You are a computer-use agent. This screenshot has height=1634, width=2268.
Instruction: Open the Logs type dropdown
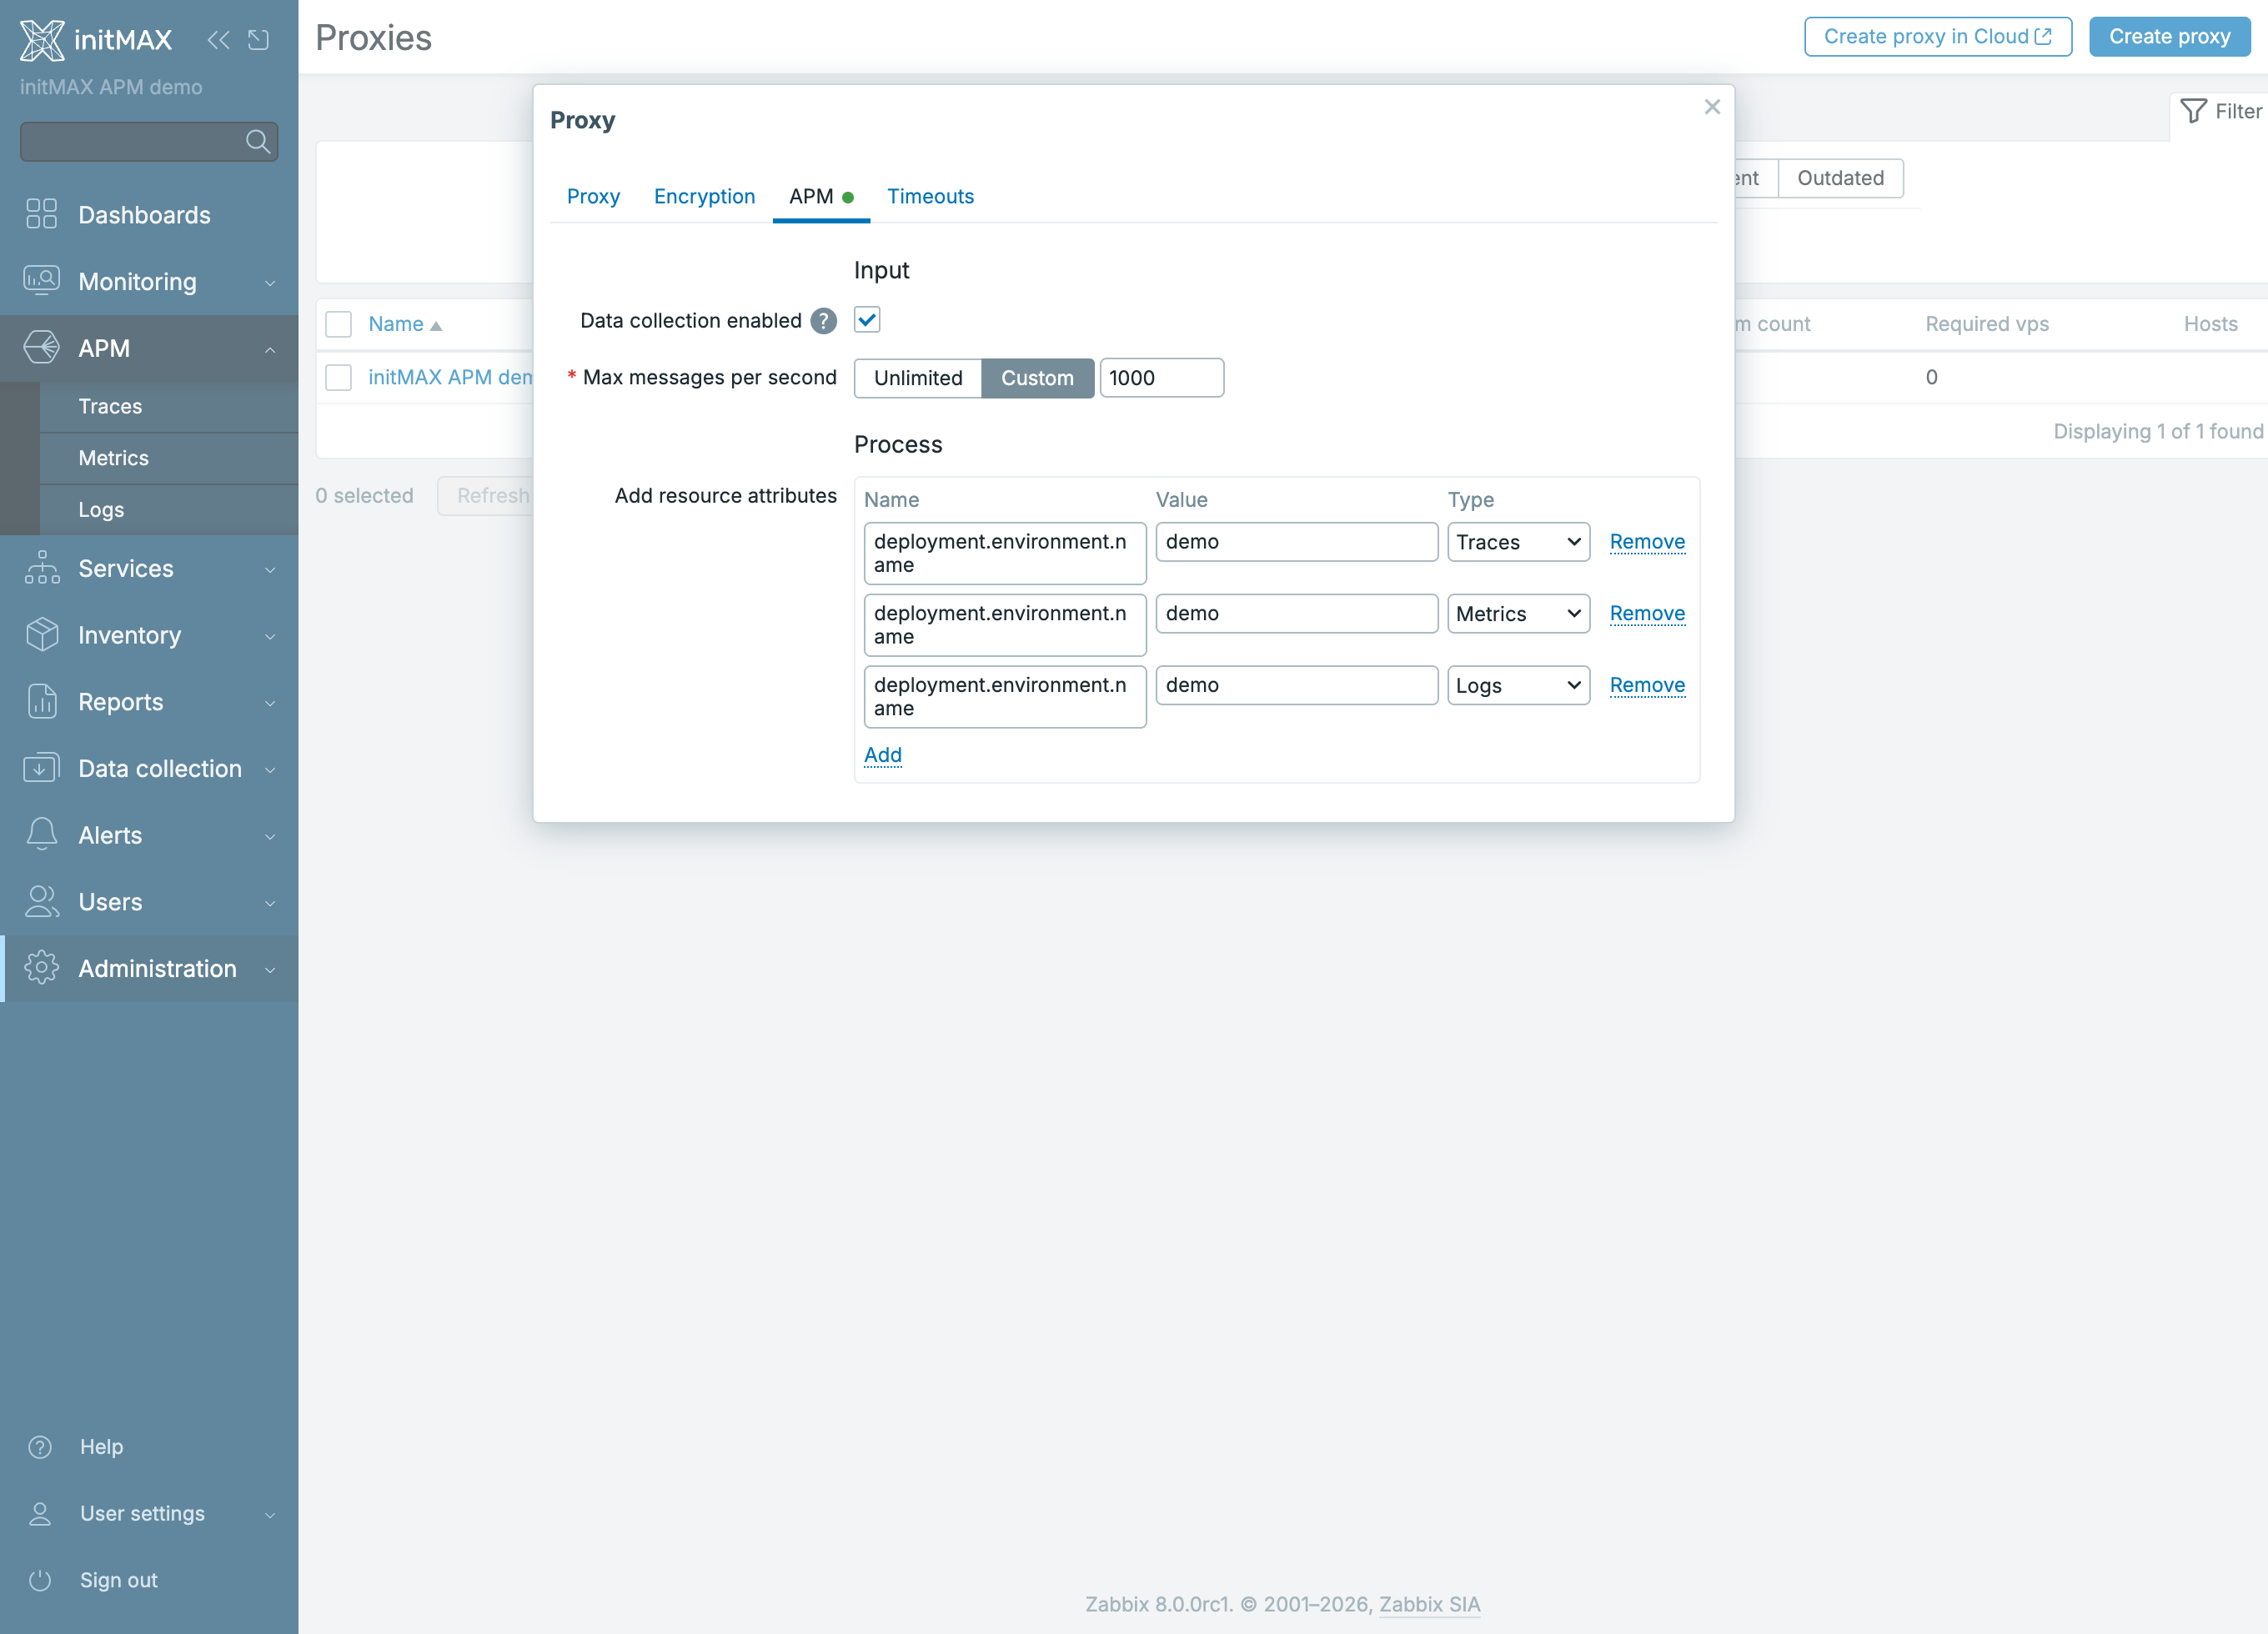click(x=1518, y=686)
